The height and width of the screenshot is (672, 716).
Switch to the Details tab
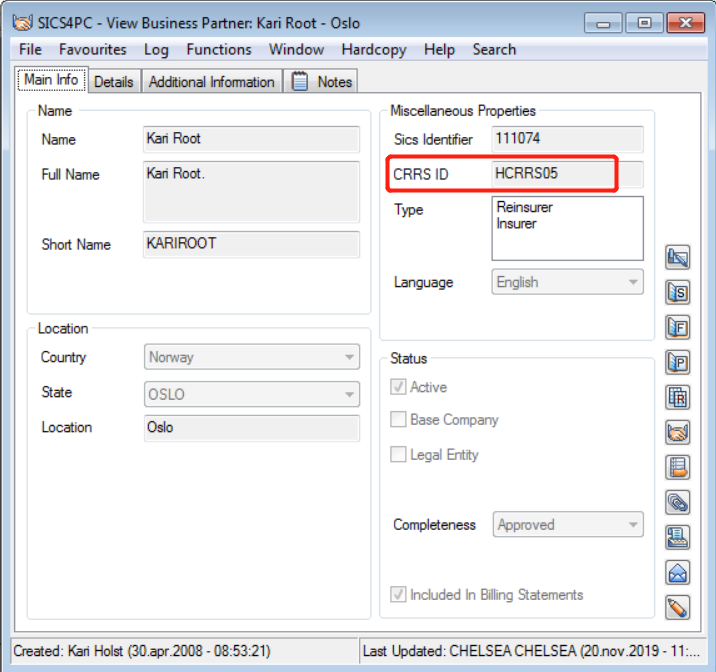114,82
